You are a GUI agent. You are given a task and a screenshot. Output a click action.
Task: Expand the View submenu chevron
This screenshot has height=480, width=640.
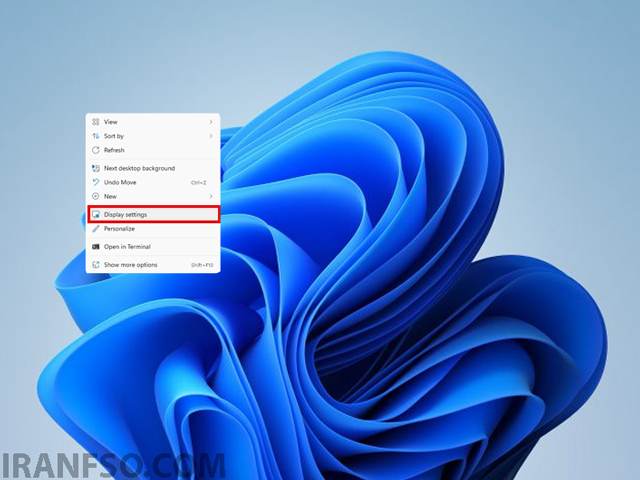coord(211,122)
